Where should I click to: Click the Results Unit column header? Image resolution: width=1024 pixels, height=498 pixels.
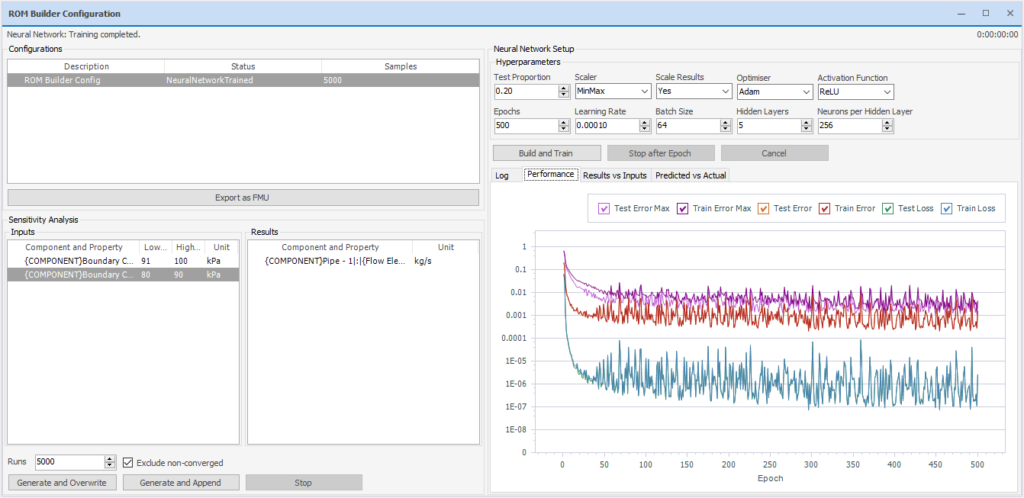coord(445,247)
